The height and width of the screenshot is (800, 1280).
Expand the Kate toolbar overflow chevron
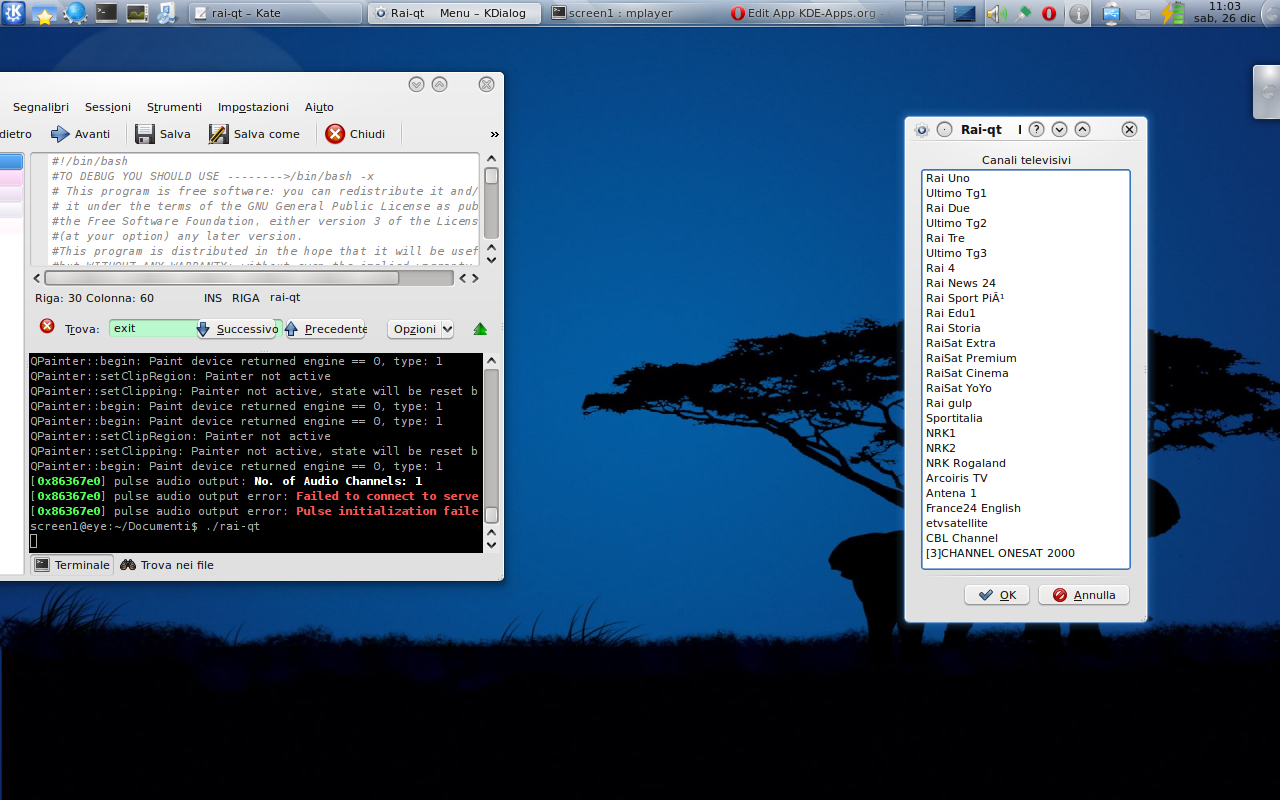[x=494, y=134]
